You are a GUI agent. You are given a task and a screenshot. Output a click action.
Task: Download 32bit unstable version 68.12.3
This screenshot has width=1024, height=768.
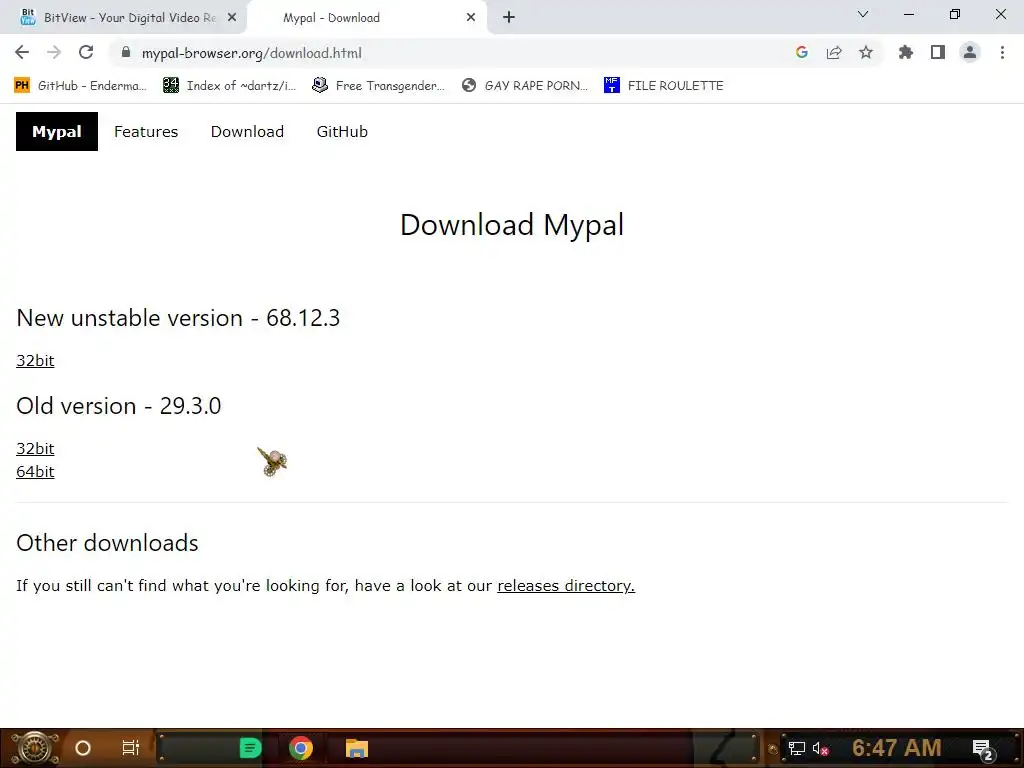(35, 360)
